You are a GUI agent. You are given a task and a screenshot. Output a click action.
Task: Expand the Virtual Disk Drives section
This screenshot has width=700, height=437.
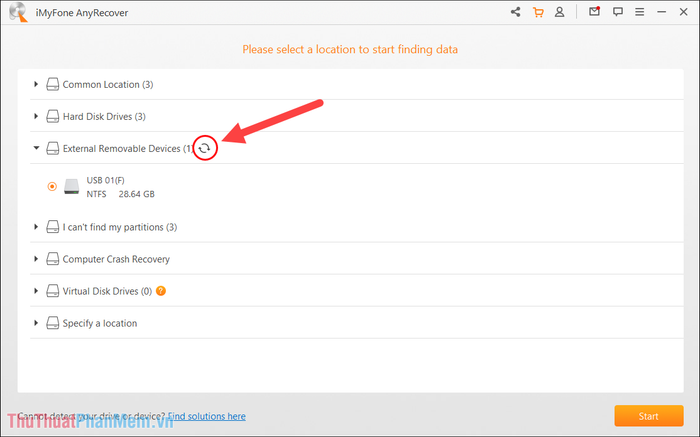36,291
